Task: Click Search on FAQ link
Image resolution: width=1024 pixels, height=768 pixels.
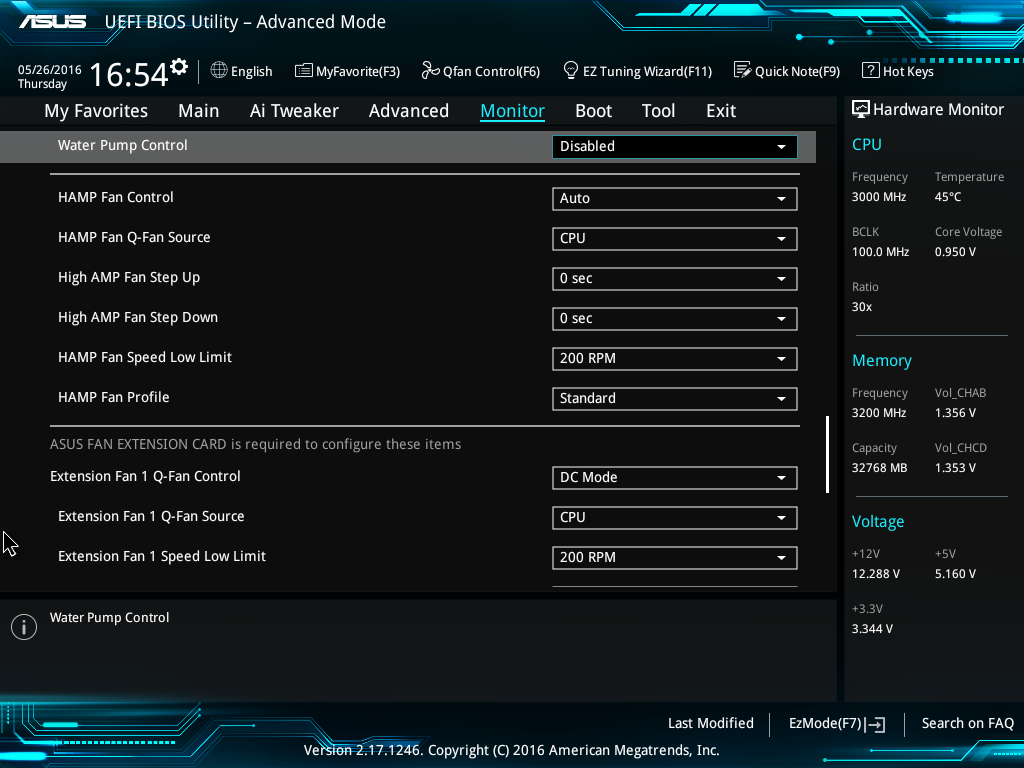Action: click(x=967, y=724)
